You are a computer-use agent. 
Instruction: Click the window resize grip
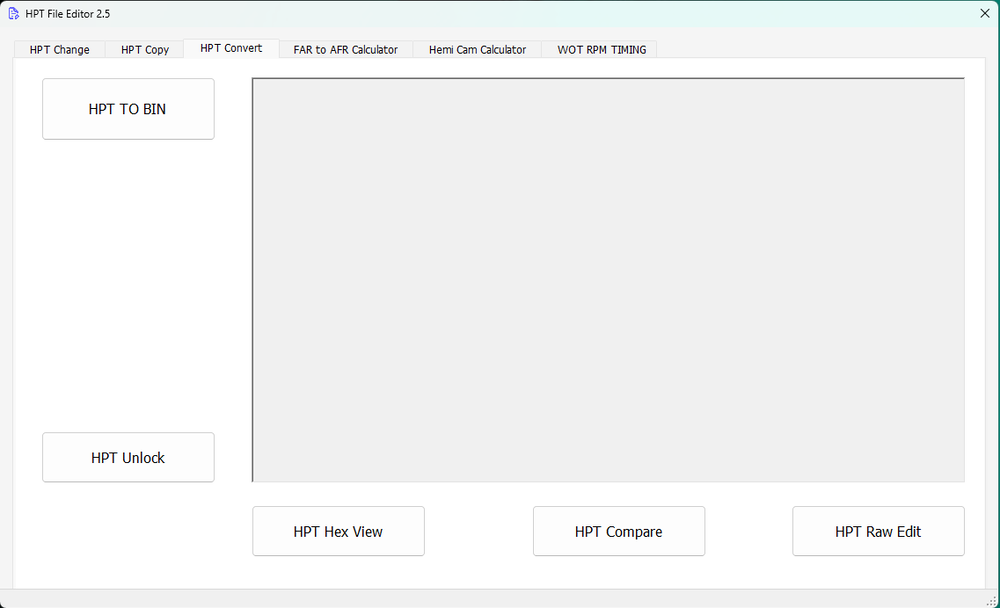(x=992, y=600)
